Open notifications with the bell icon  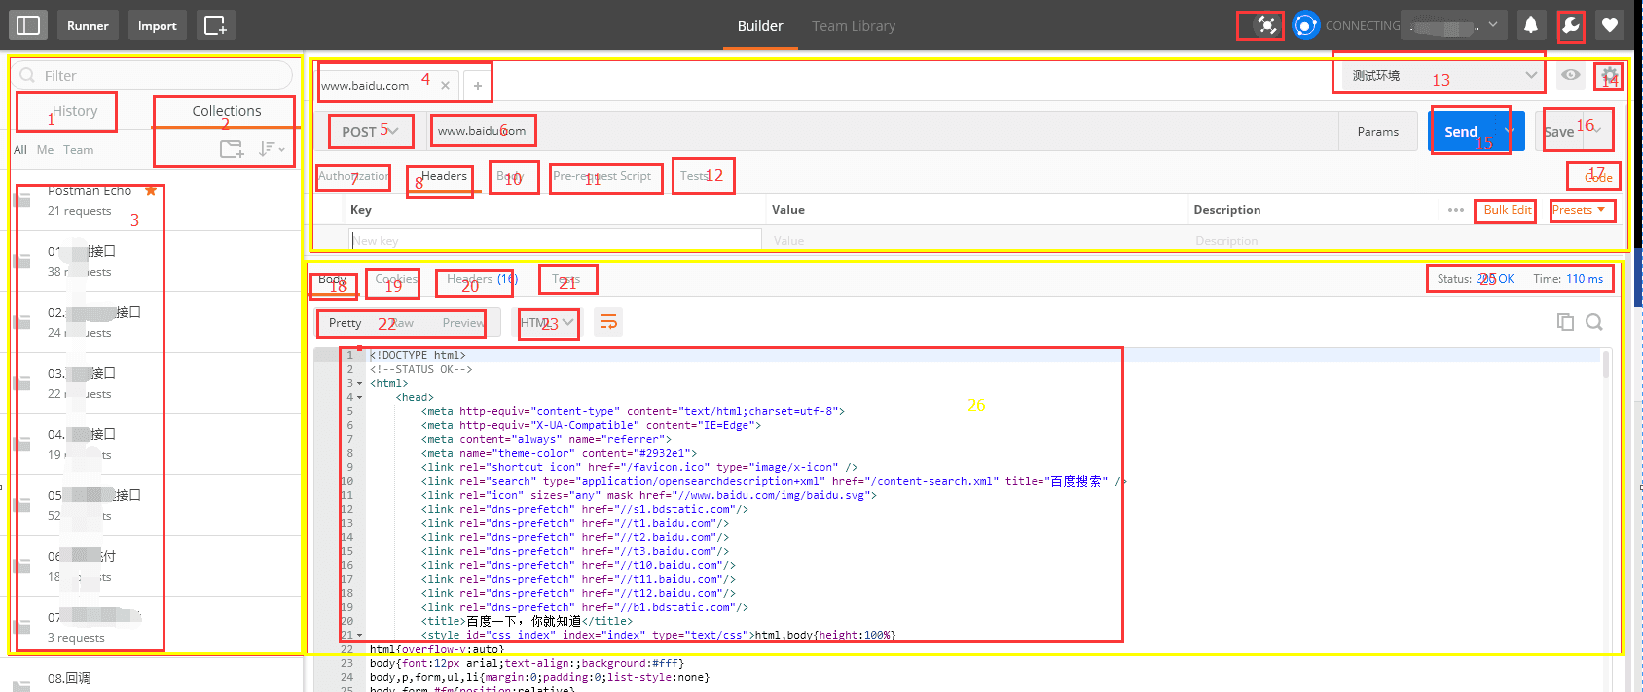1530,25
